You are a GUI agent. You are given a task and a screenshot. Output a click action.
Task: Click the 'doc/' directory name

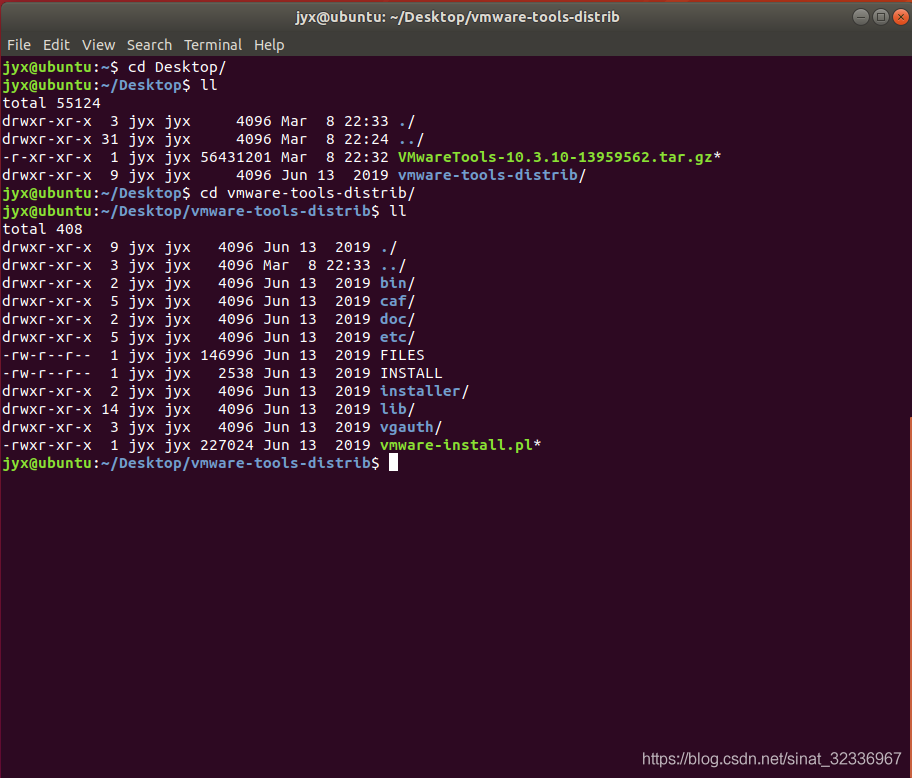(x=397, y=319)
